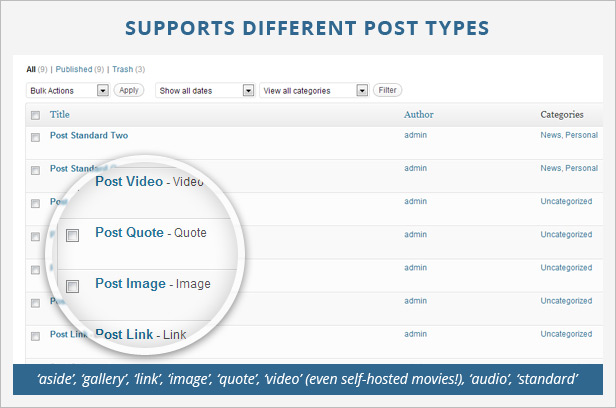Click Uncategorized in the Post Link row

pos(566,334)
